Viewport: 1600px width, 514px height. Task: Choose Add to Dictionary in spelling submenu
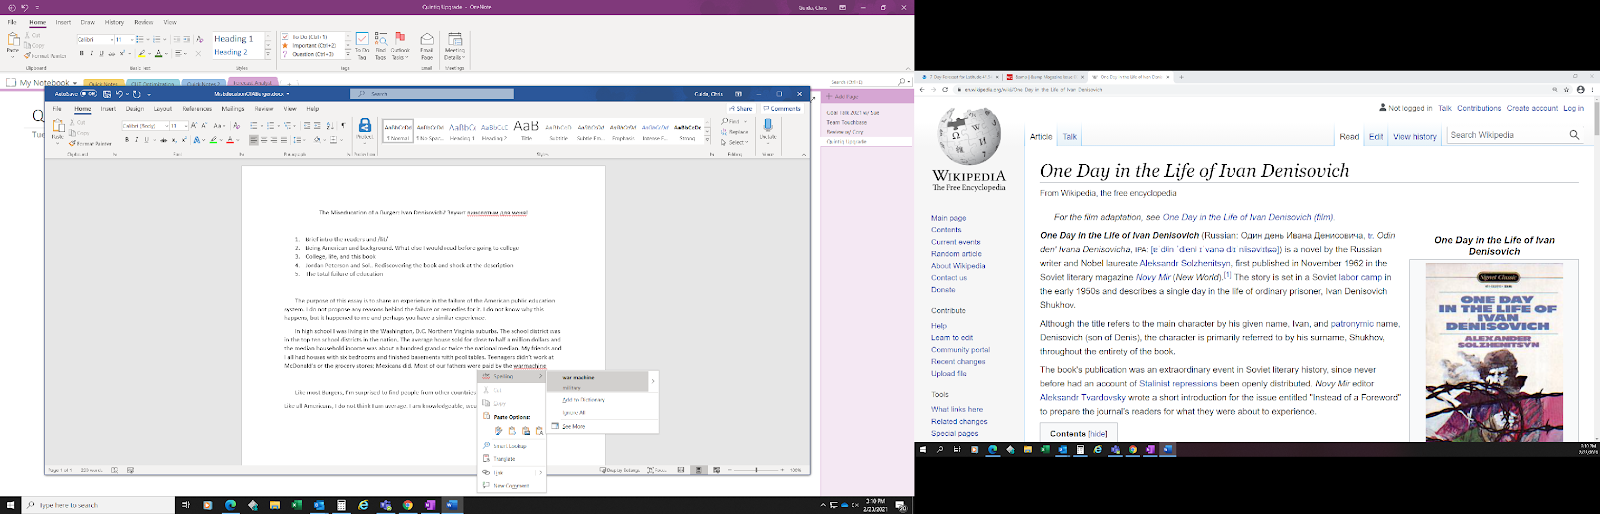(x=584, y=400)
